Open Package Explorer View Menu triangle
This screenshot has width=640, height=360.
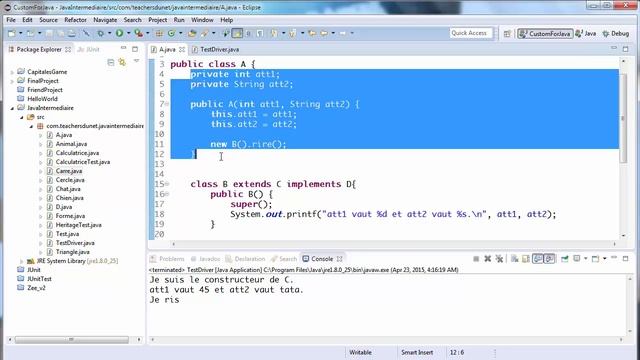tap(136, 61)
